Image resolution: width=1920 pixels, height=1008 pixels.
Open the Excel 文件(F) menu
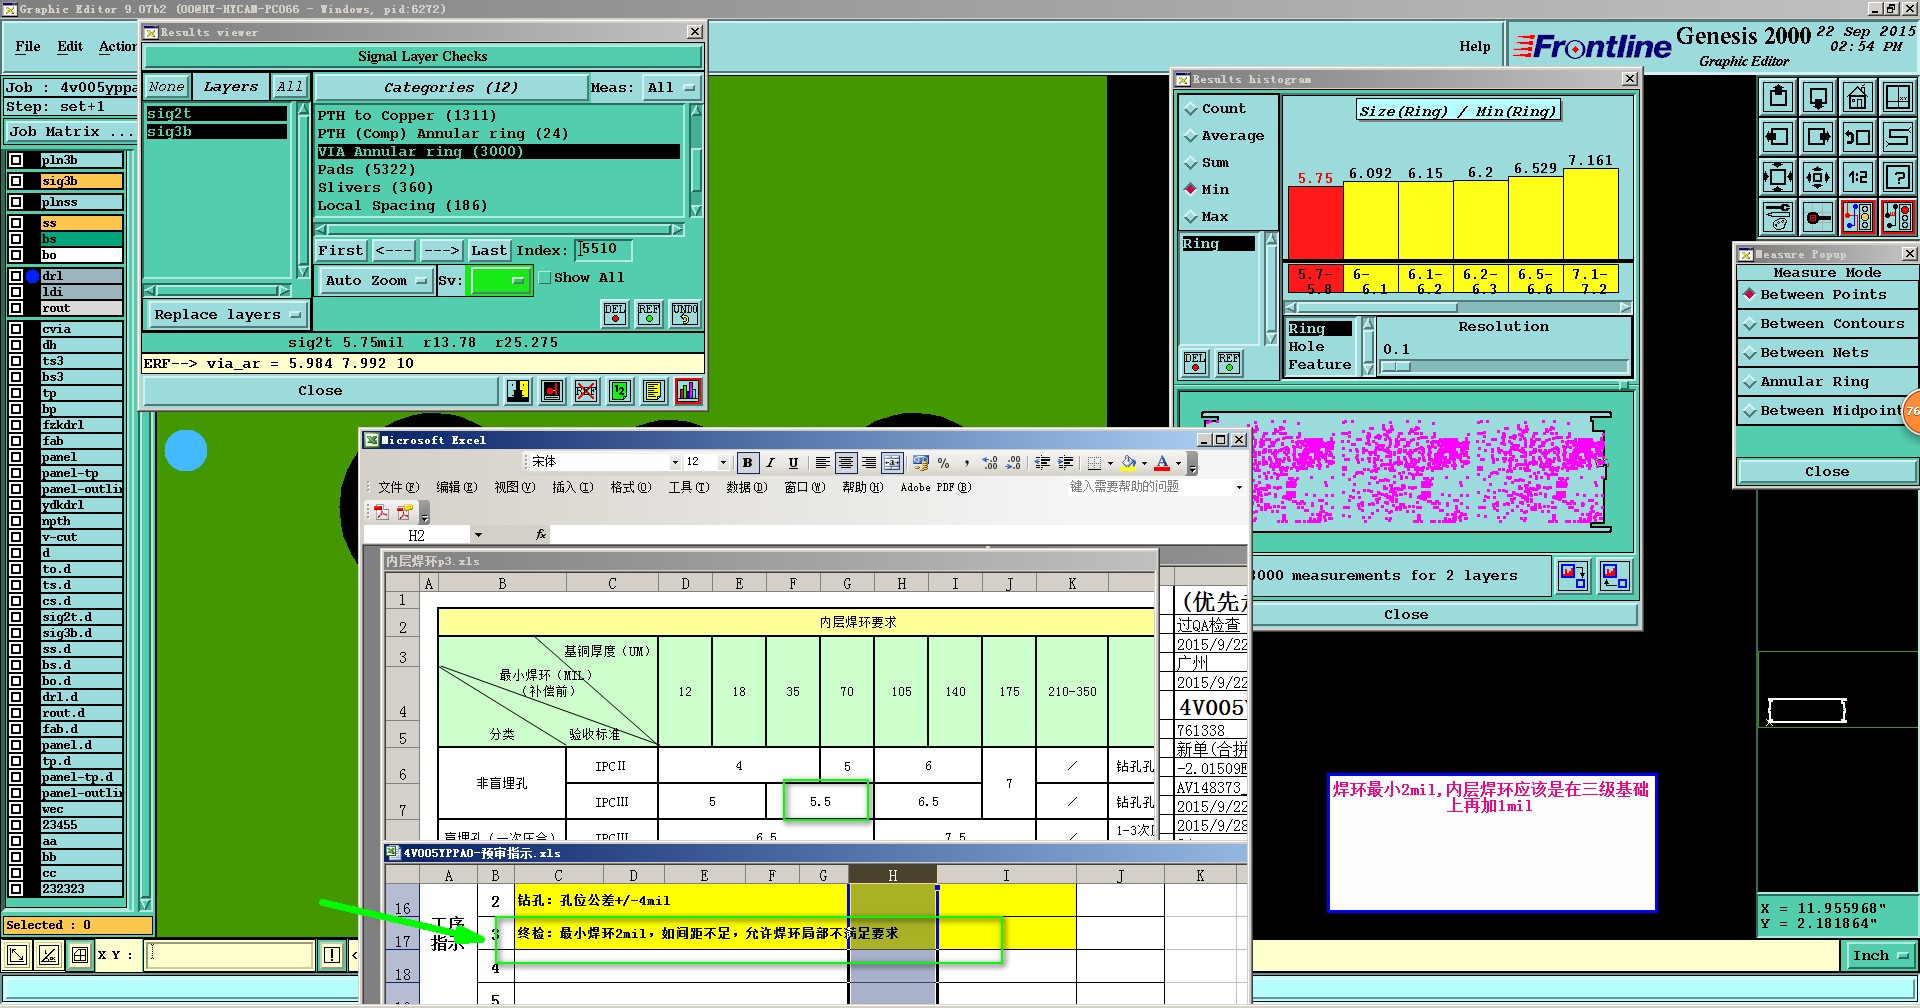398,488
